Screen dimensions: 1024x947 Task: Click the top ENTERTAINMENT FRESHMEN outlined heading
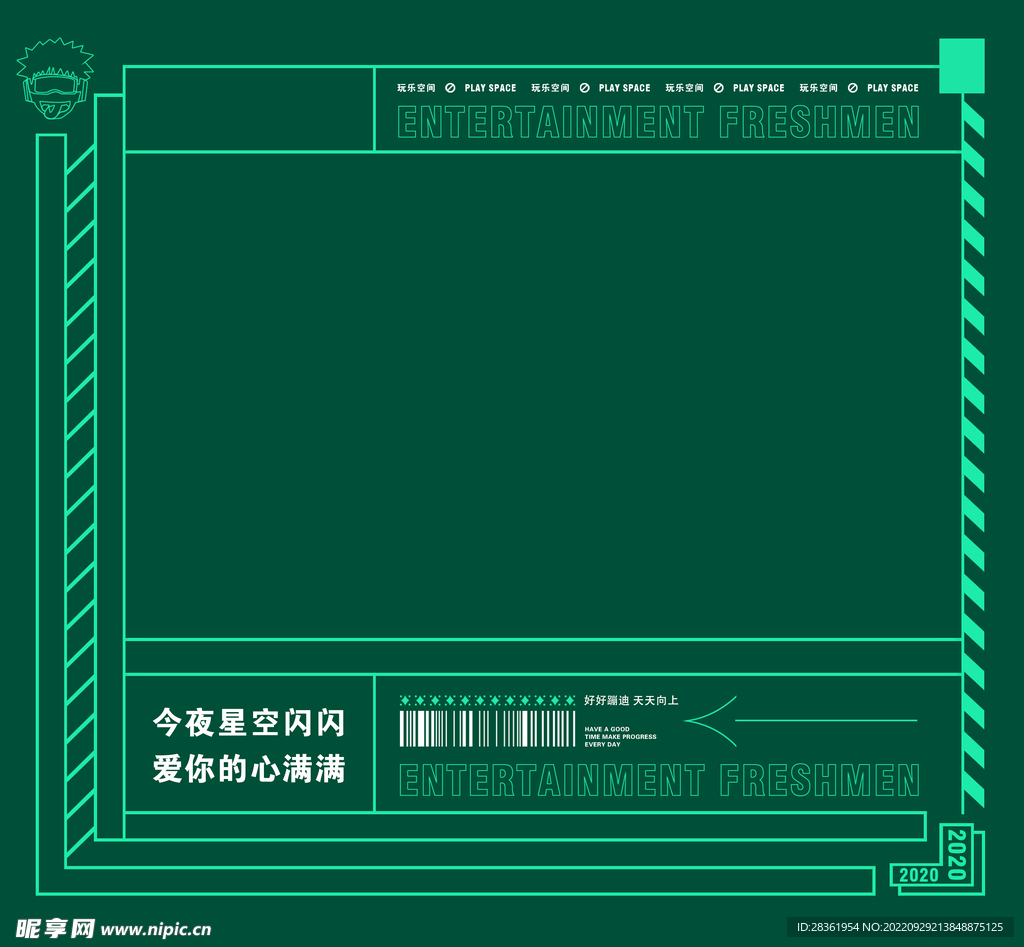658,123
